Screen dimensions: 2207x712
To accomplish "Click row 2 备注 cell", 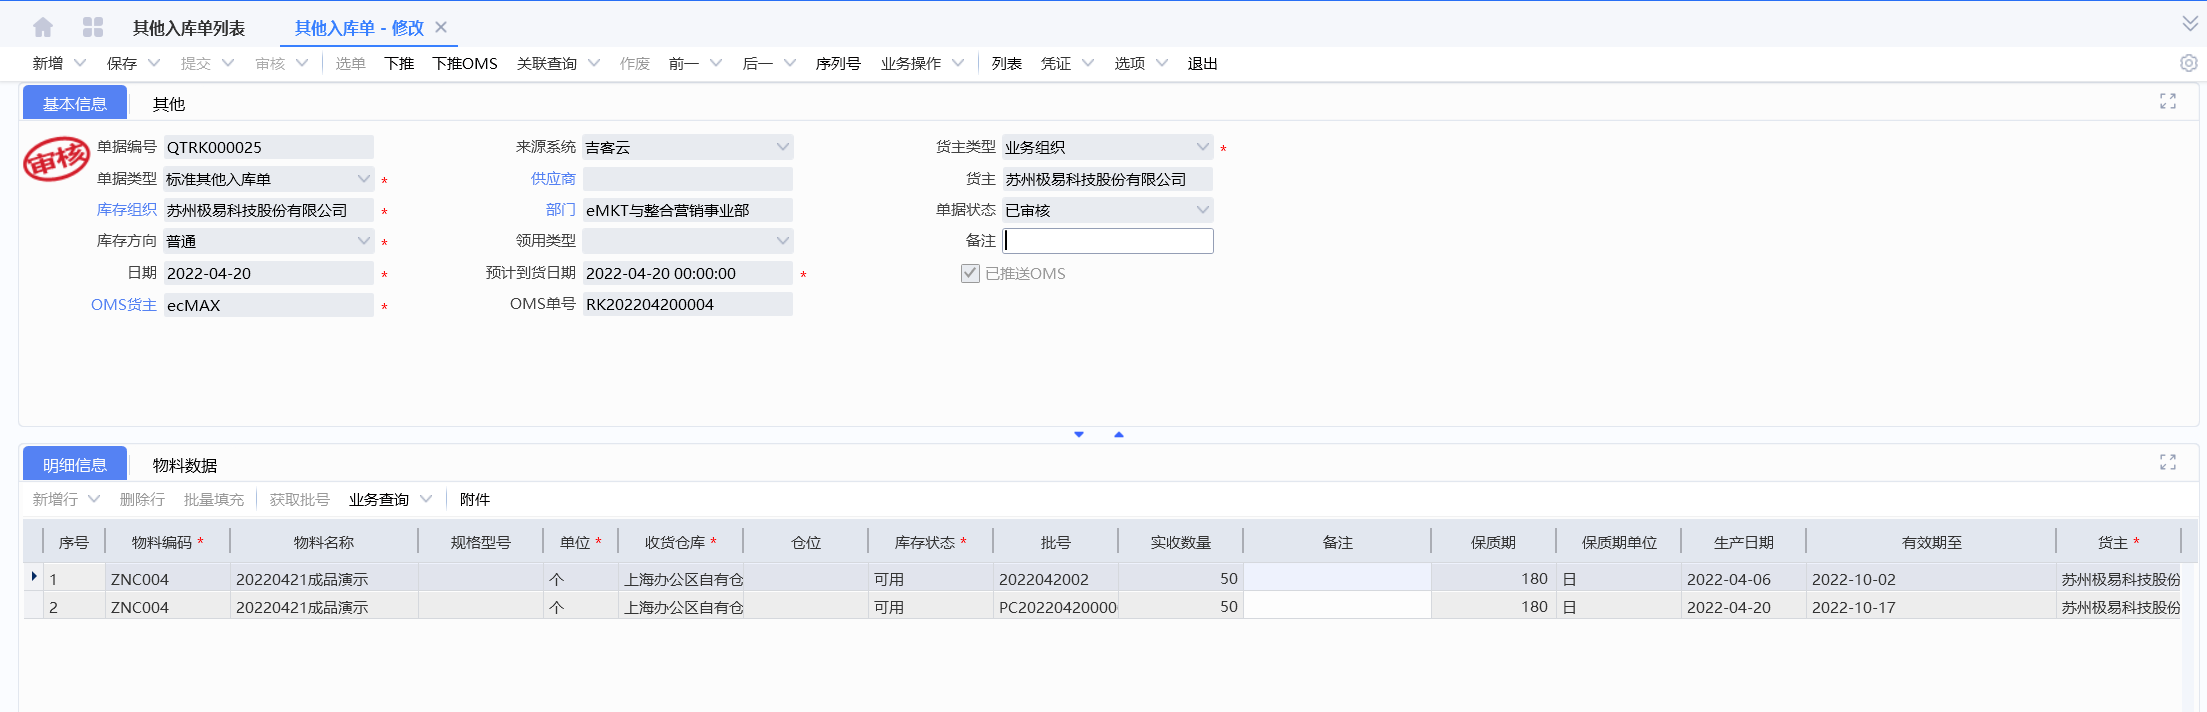I will point(1337,606).
